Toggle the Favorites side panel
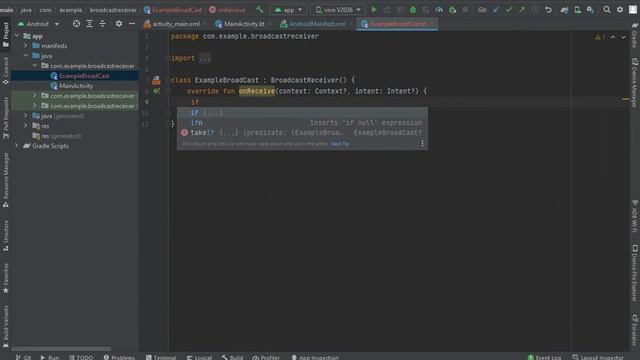This screenshot has width=640, height=360. [6, 278]
